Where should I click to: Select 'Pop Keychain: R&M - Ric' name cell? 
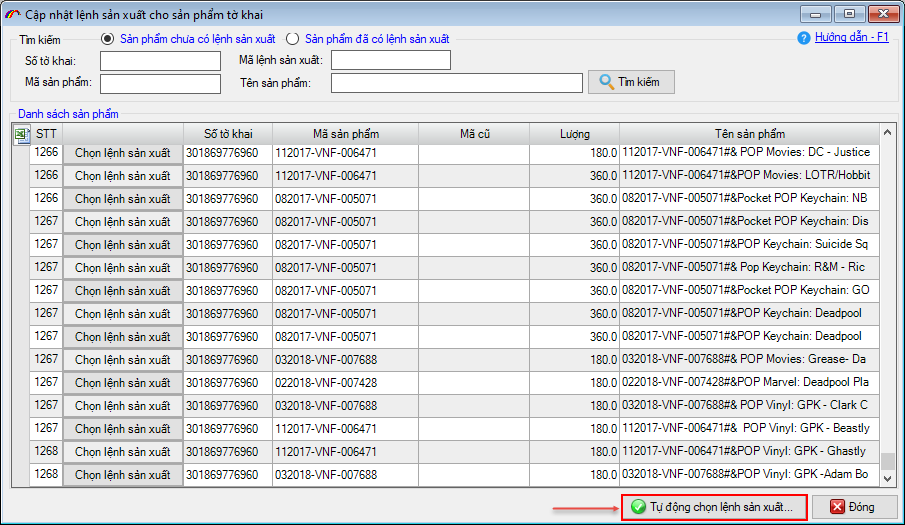pos(750,268)
